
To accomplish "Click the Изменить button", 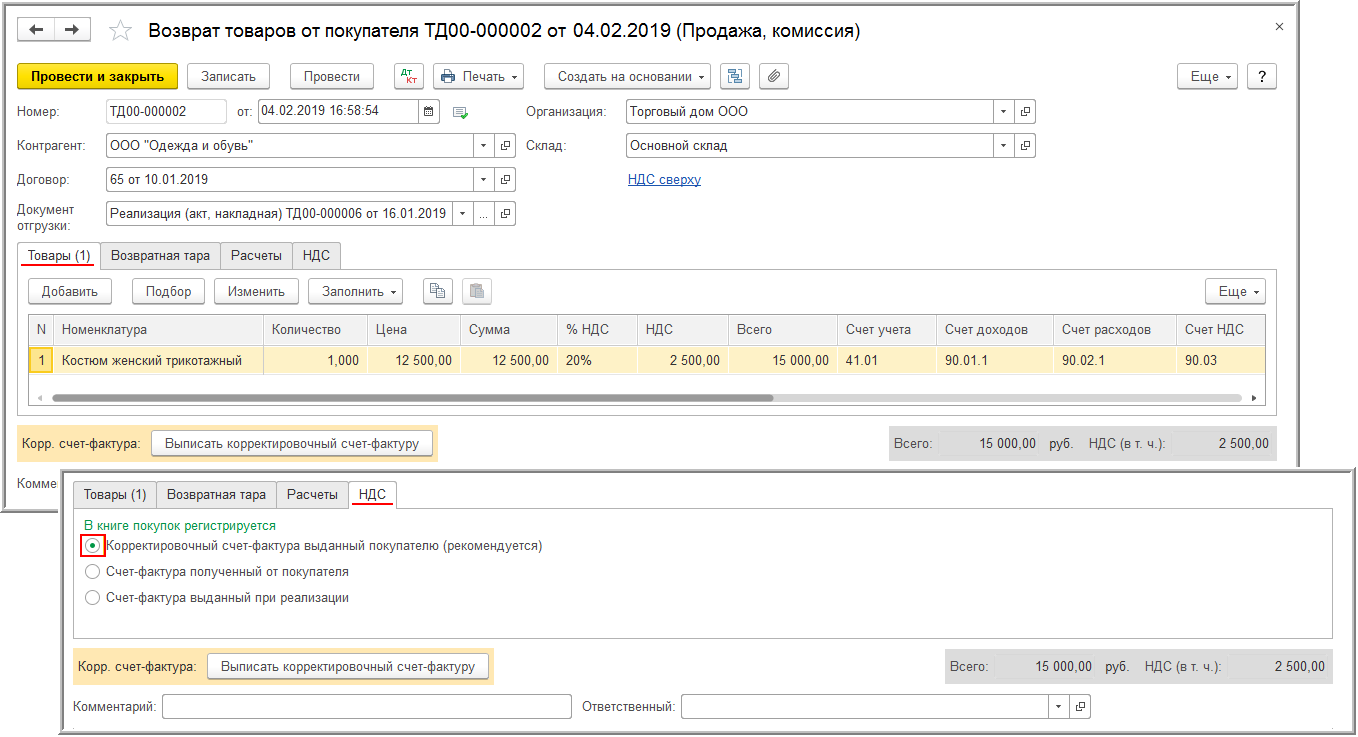I will (x=256, y=291).
